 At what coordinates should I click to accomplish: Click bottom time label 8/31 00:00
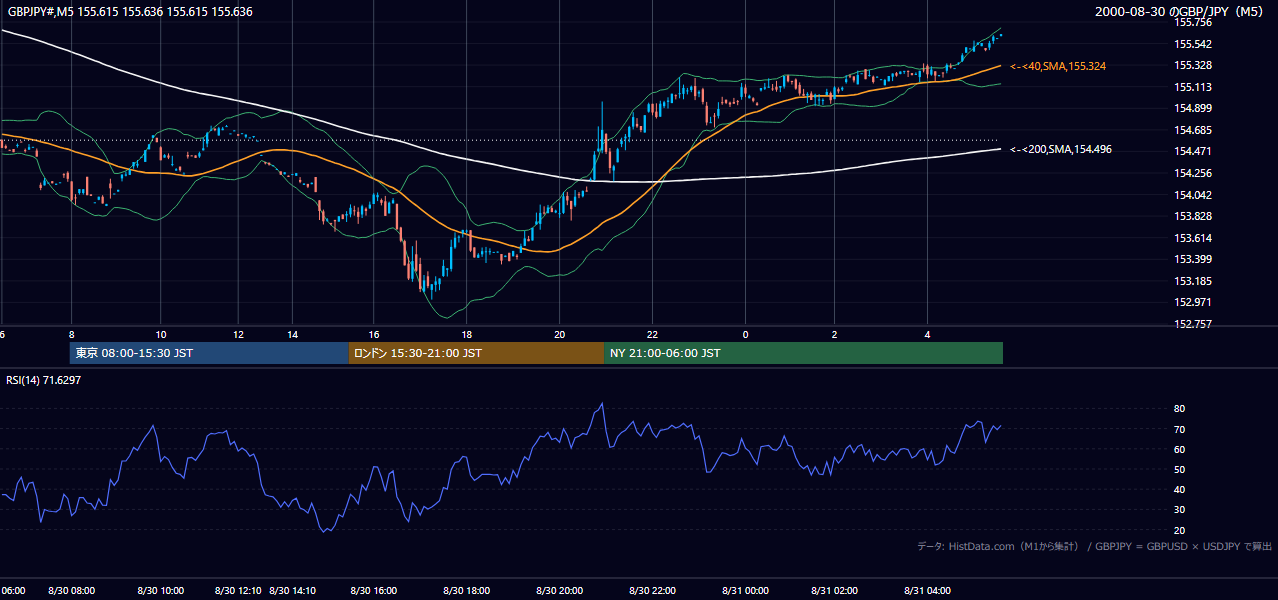pyautogui.click(x=745, y=591)
